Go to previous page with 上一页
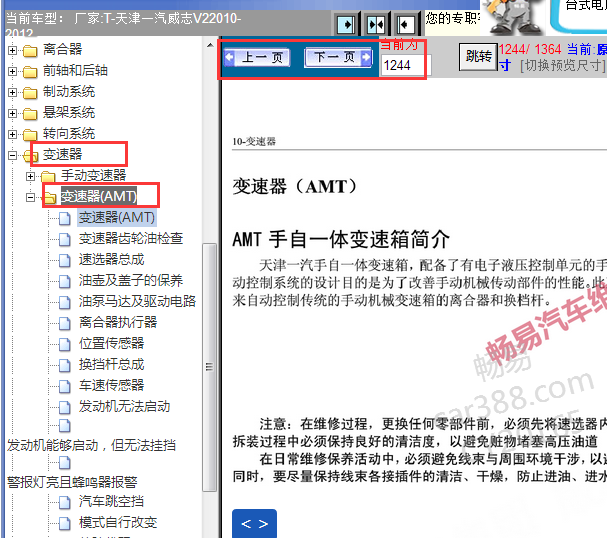Image resolution: width=607 pixels, height=538 pixels. 257,58
